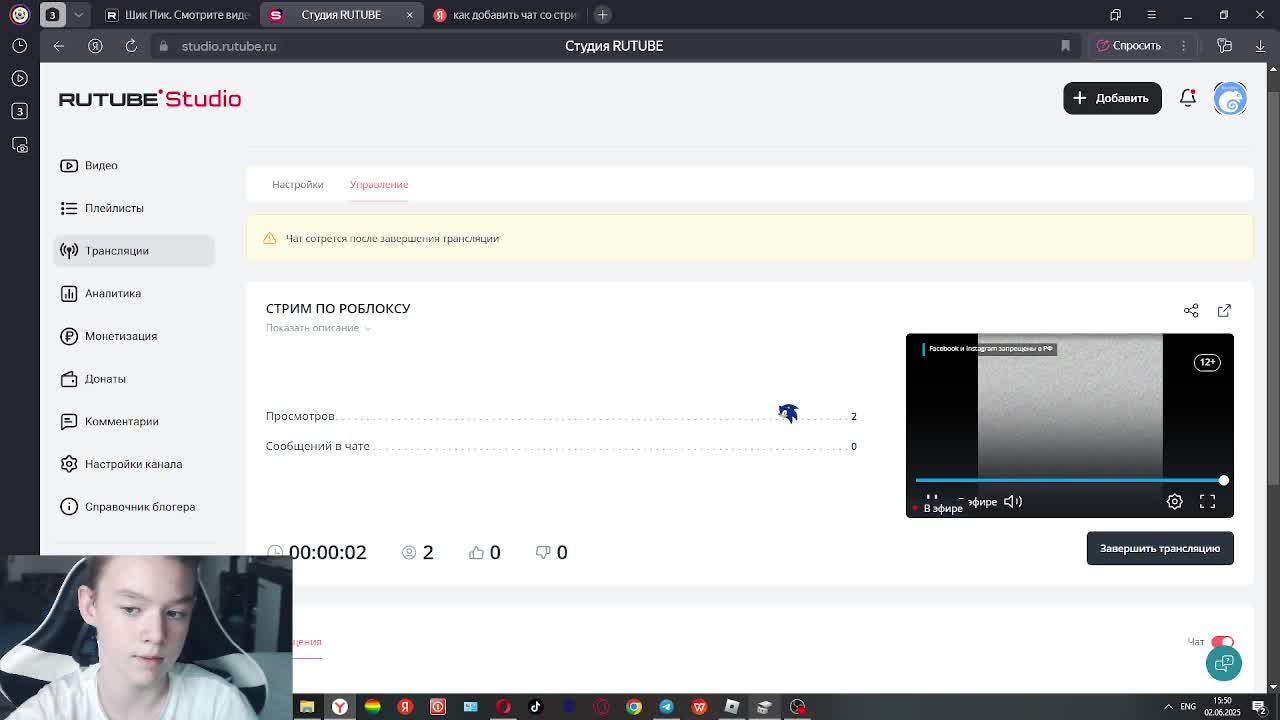1280x720 pixels.
Task: Open stream in new window icon
Action: [x=1224, y=311]
